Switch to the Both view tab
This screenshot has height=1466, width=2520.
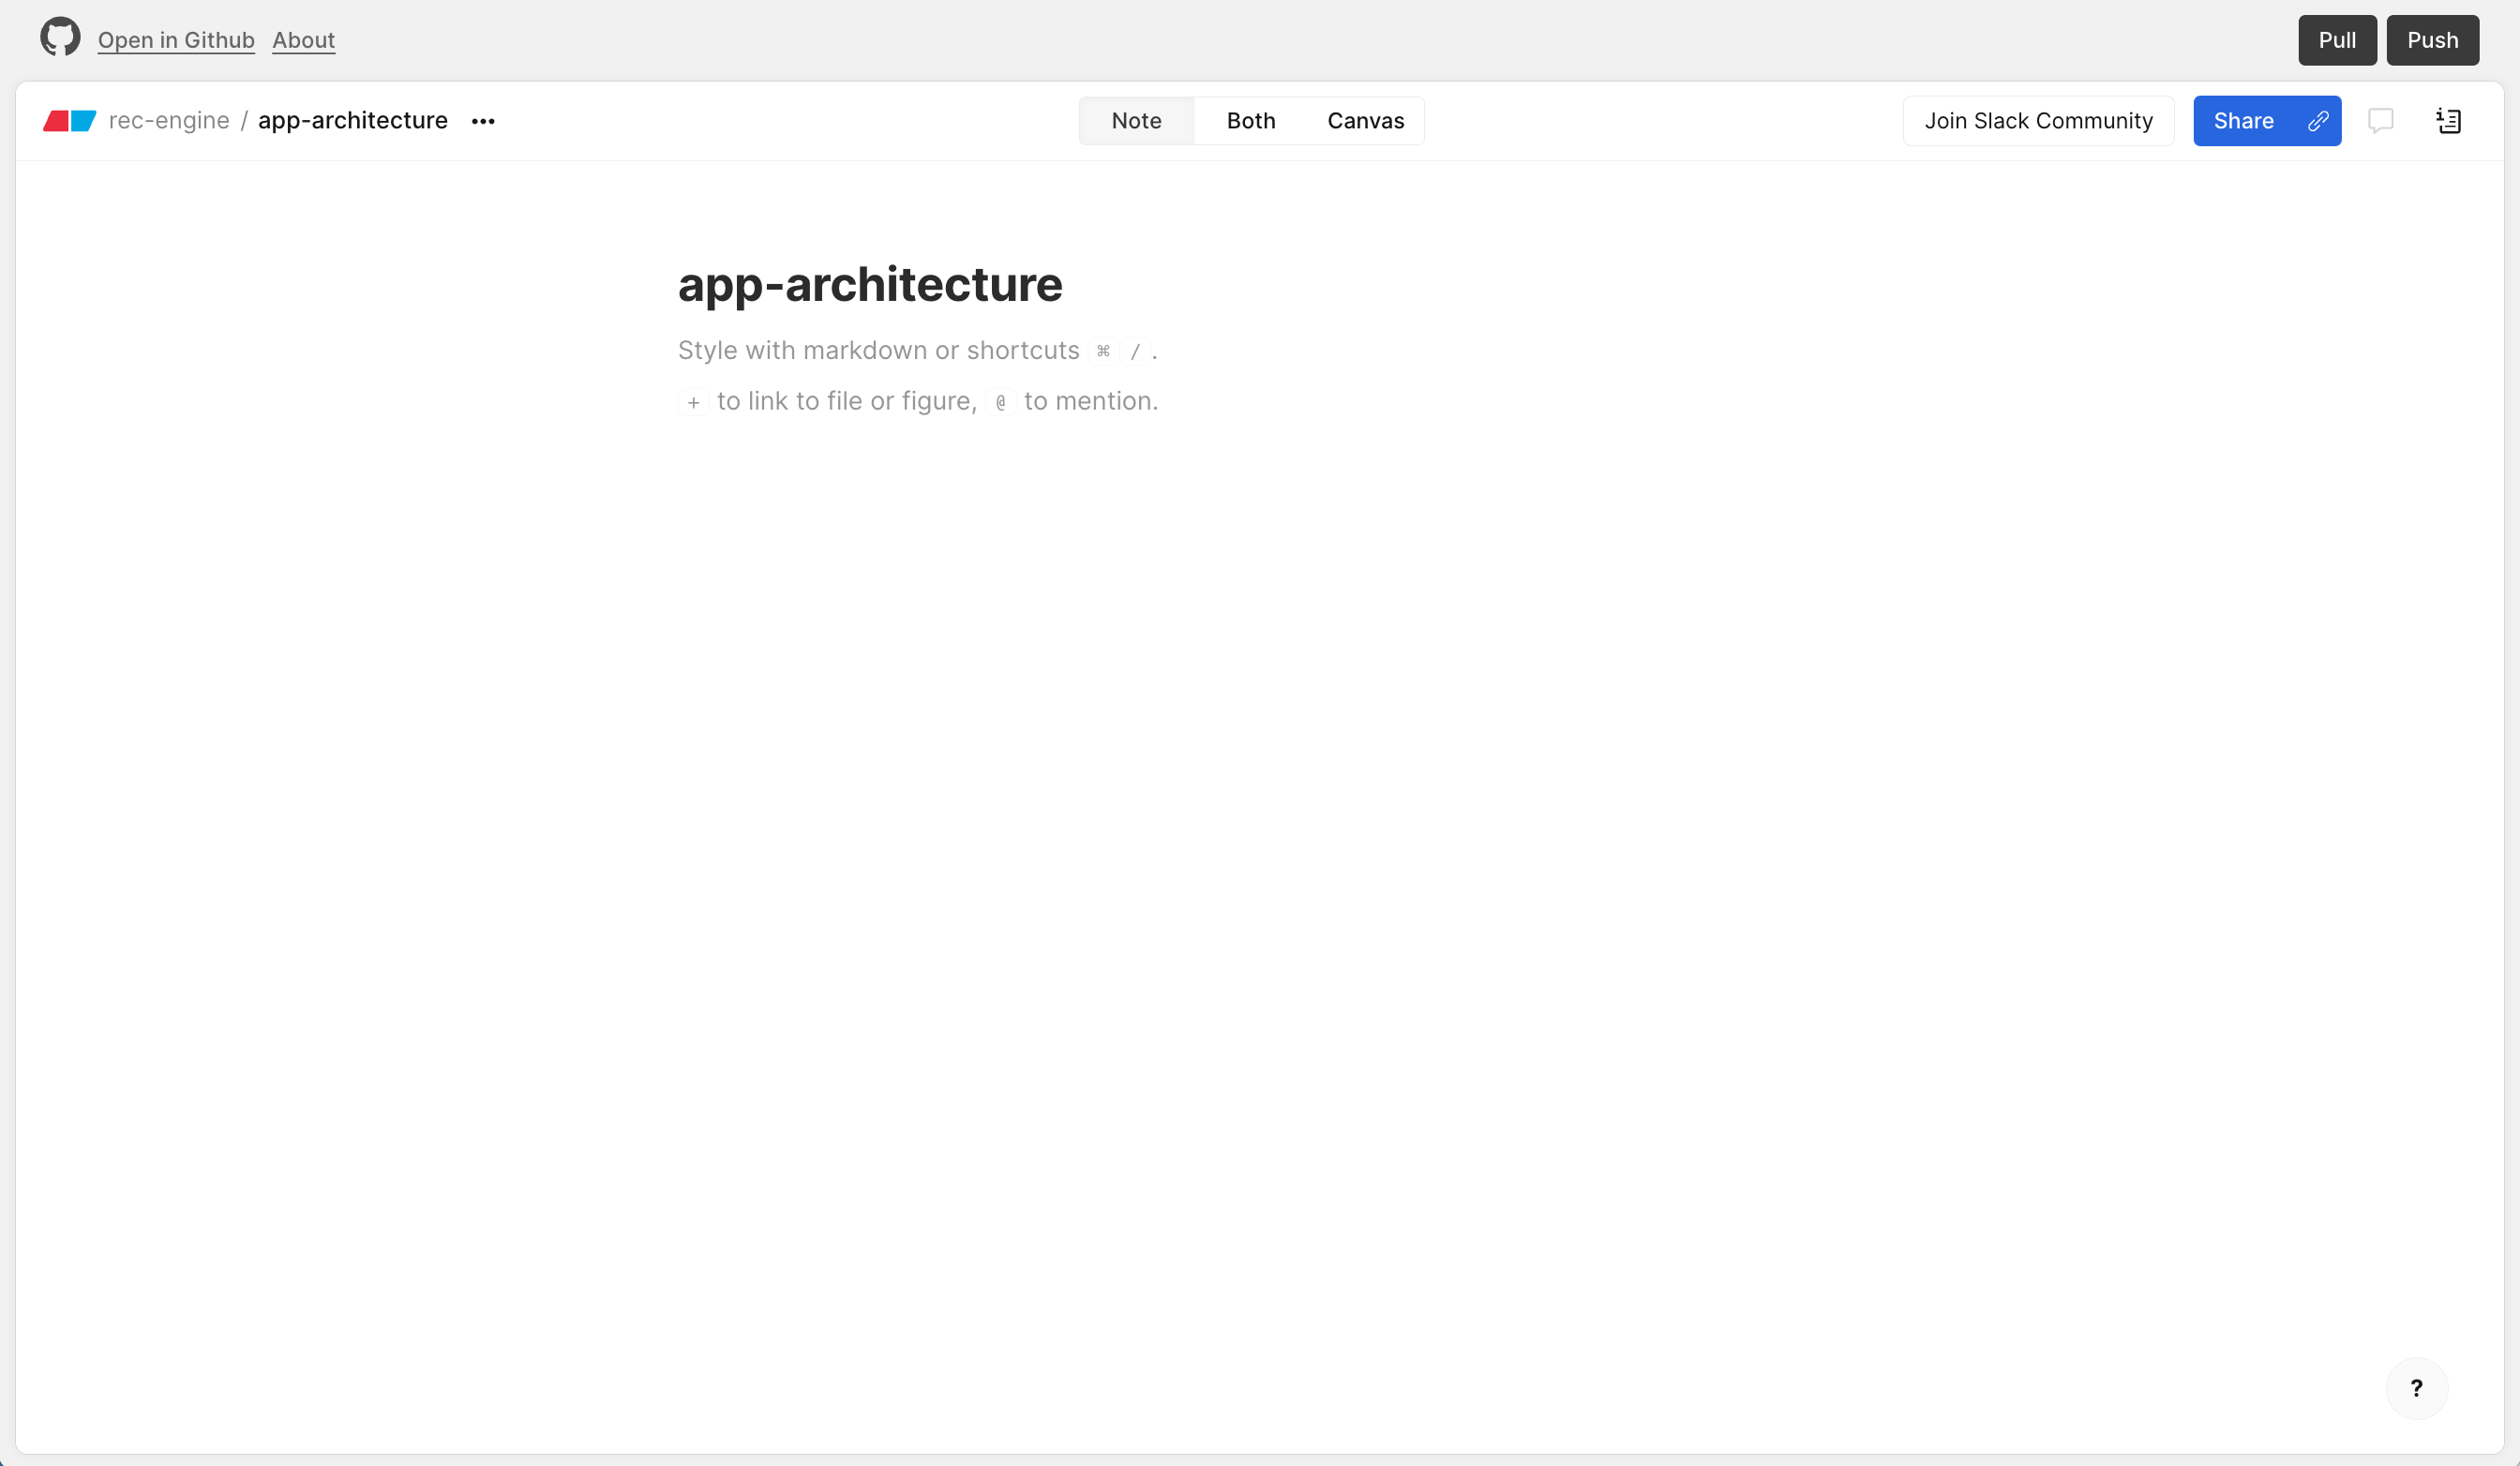[1250, 121]
